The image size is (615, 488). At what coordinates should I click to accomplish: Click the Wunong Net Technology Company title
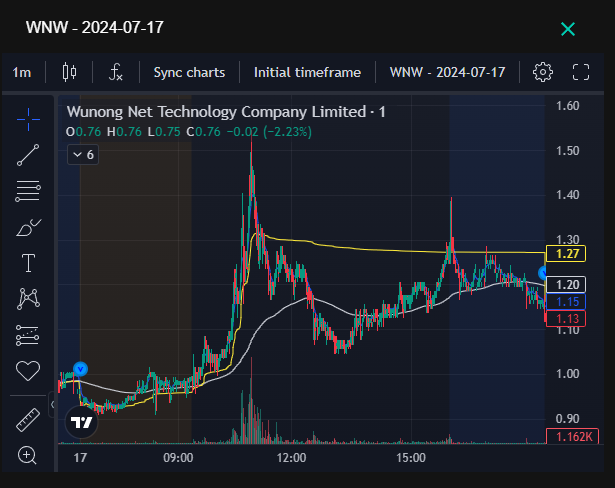click(217, 112)
